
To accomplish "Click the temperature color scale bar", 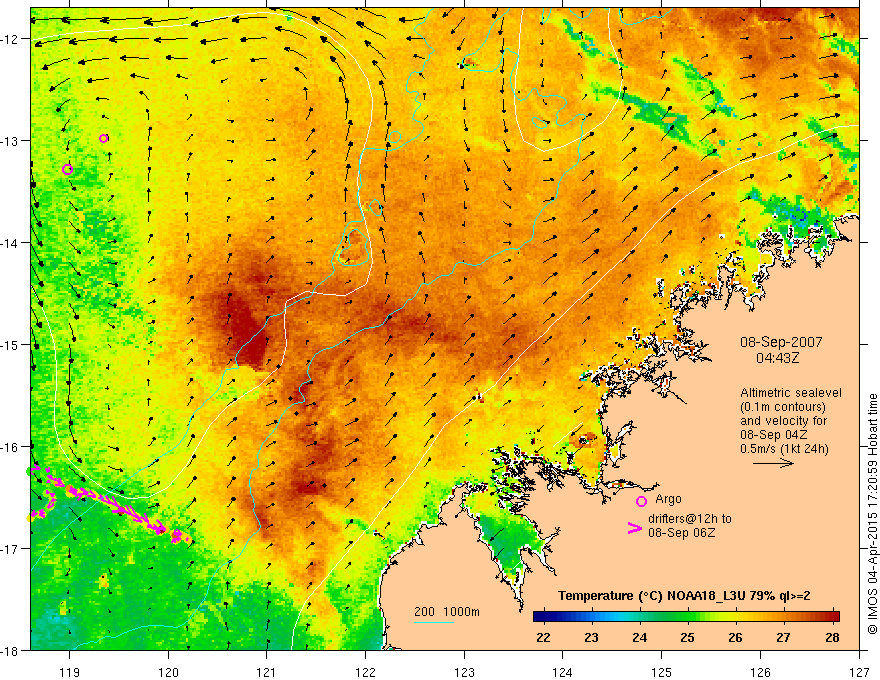I will tap(686, 616).
